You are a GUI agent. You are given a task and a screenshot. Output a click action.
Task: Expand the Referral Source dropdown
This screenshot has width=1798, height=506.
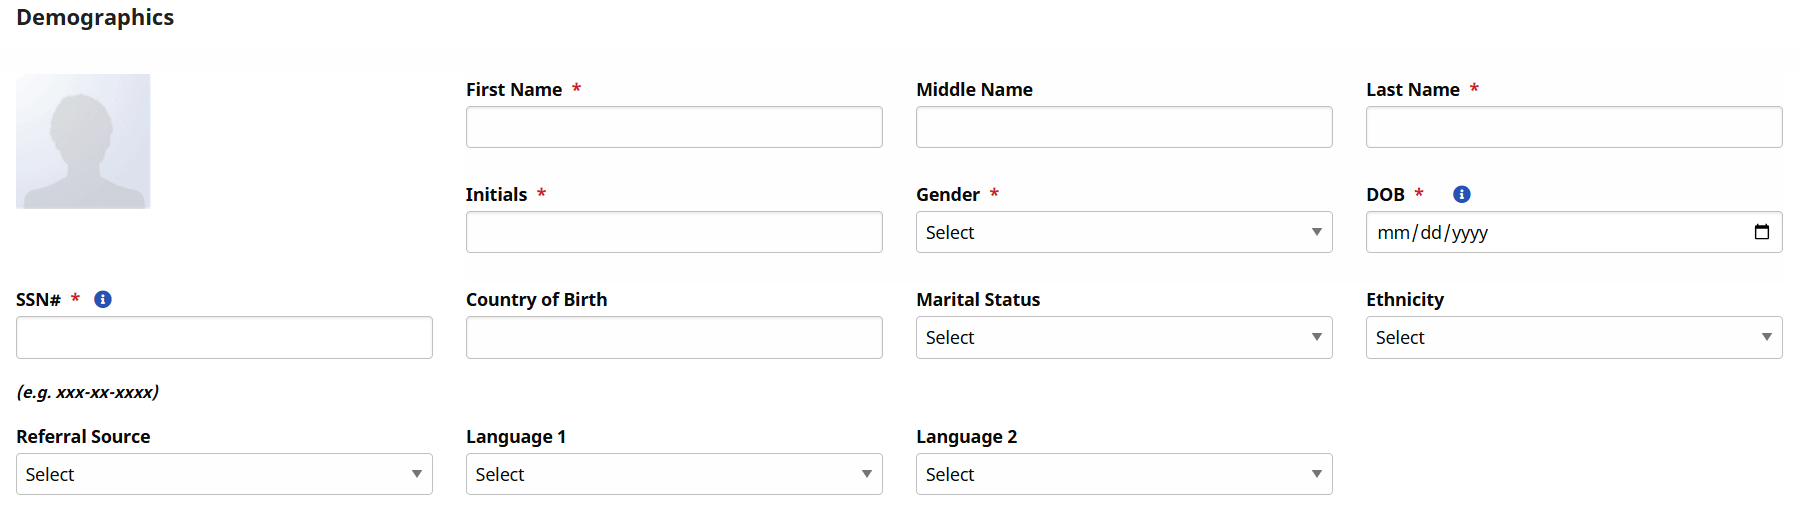[223, 474]
